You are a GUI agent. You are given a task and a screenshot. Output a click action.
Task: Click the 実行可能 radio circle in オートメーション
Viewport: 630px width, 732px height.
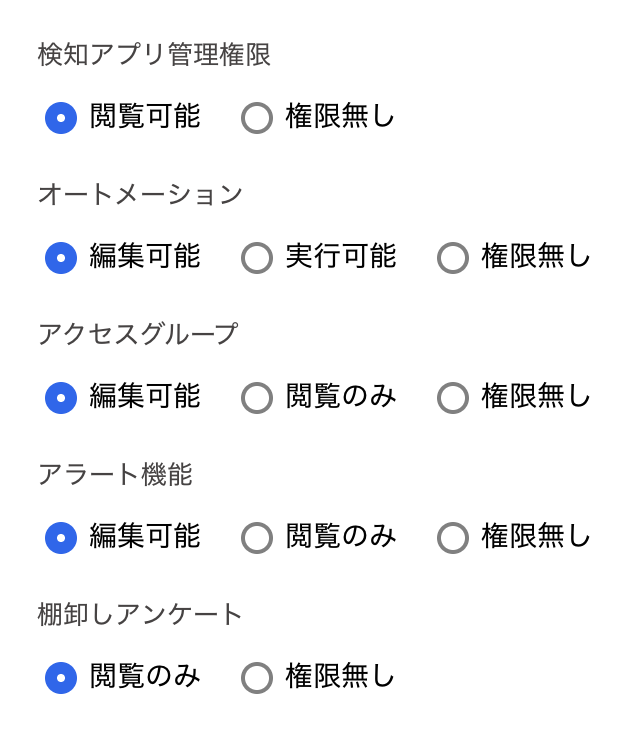(257, 259)
